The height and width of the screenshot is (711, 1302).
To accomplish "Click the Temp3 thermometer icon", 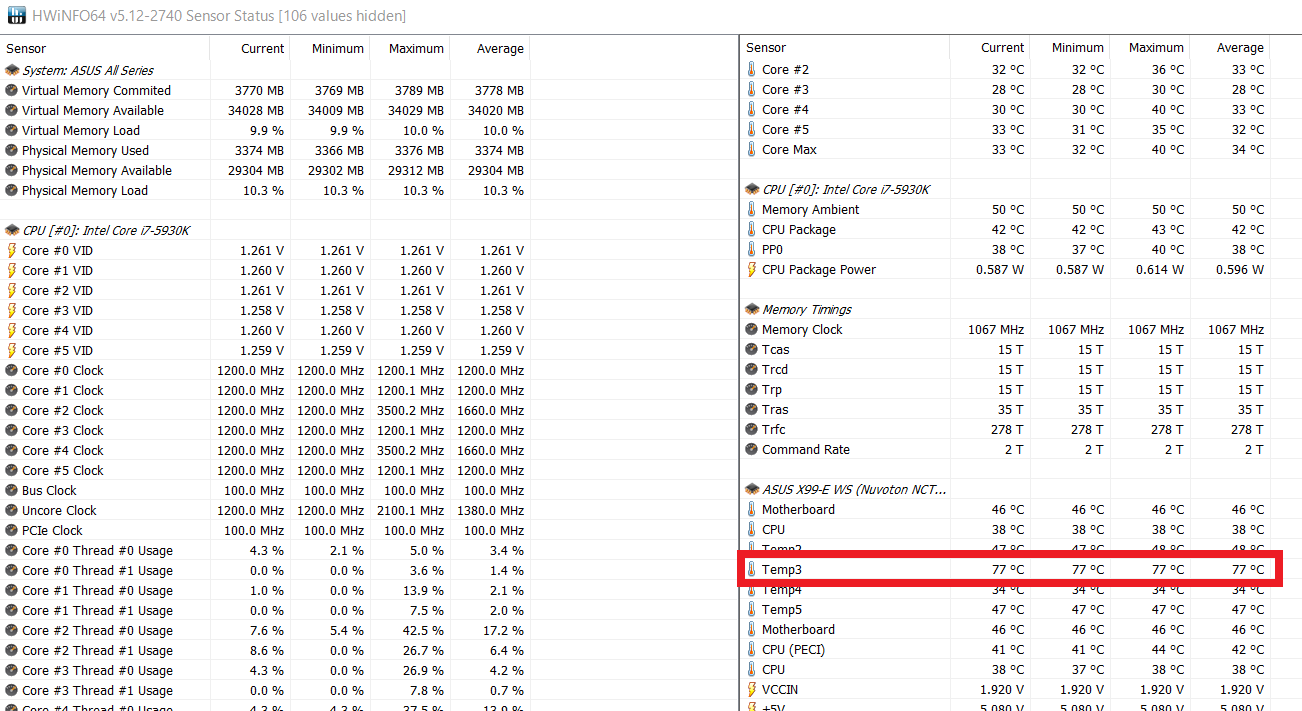I will pyautogui.click(x=752, y=569).
